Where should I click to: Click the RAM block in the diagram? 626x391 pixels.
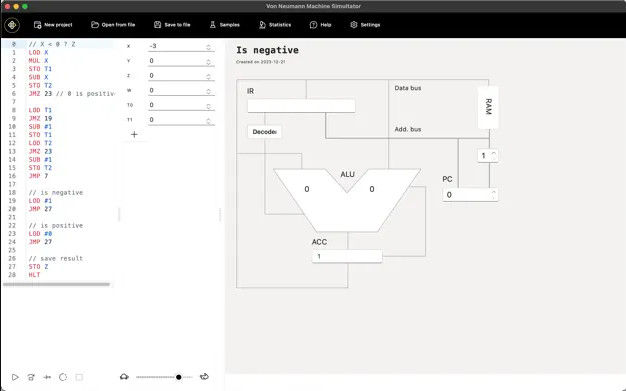click(x=488, y=107)
